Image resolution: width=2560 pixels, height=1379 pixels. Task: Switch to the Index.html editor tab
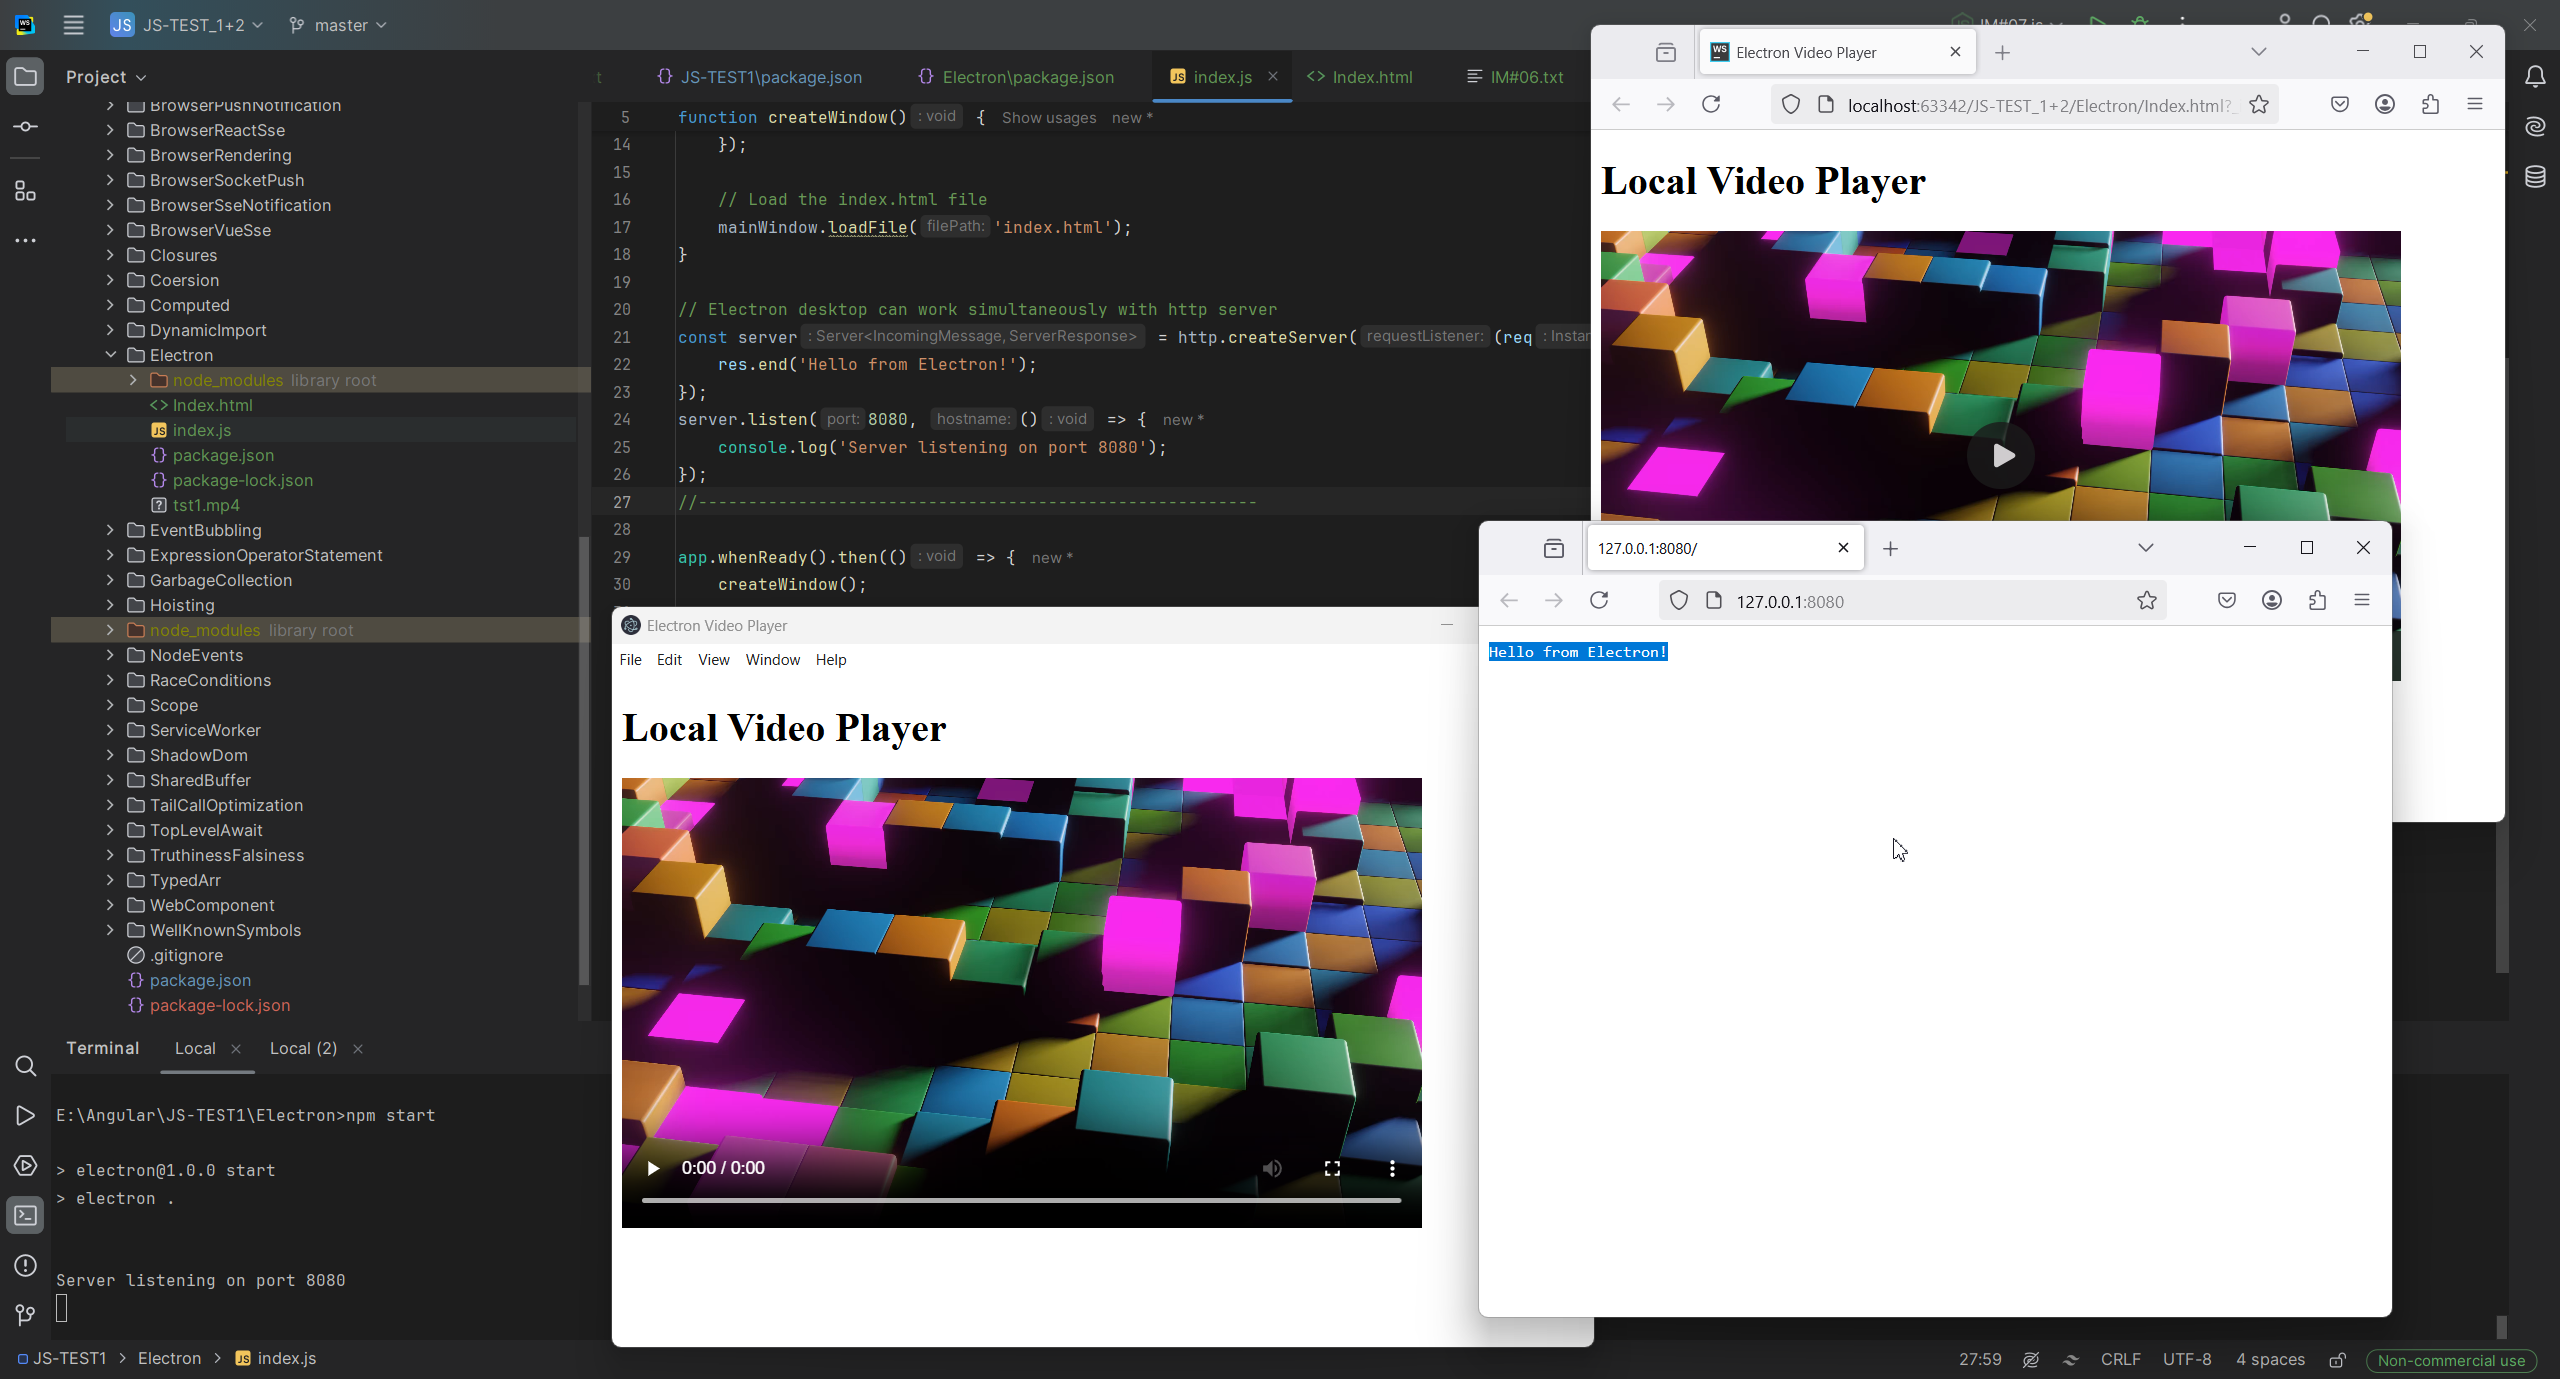(1361, 77)
